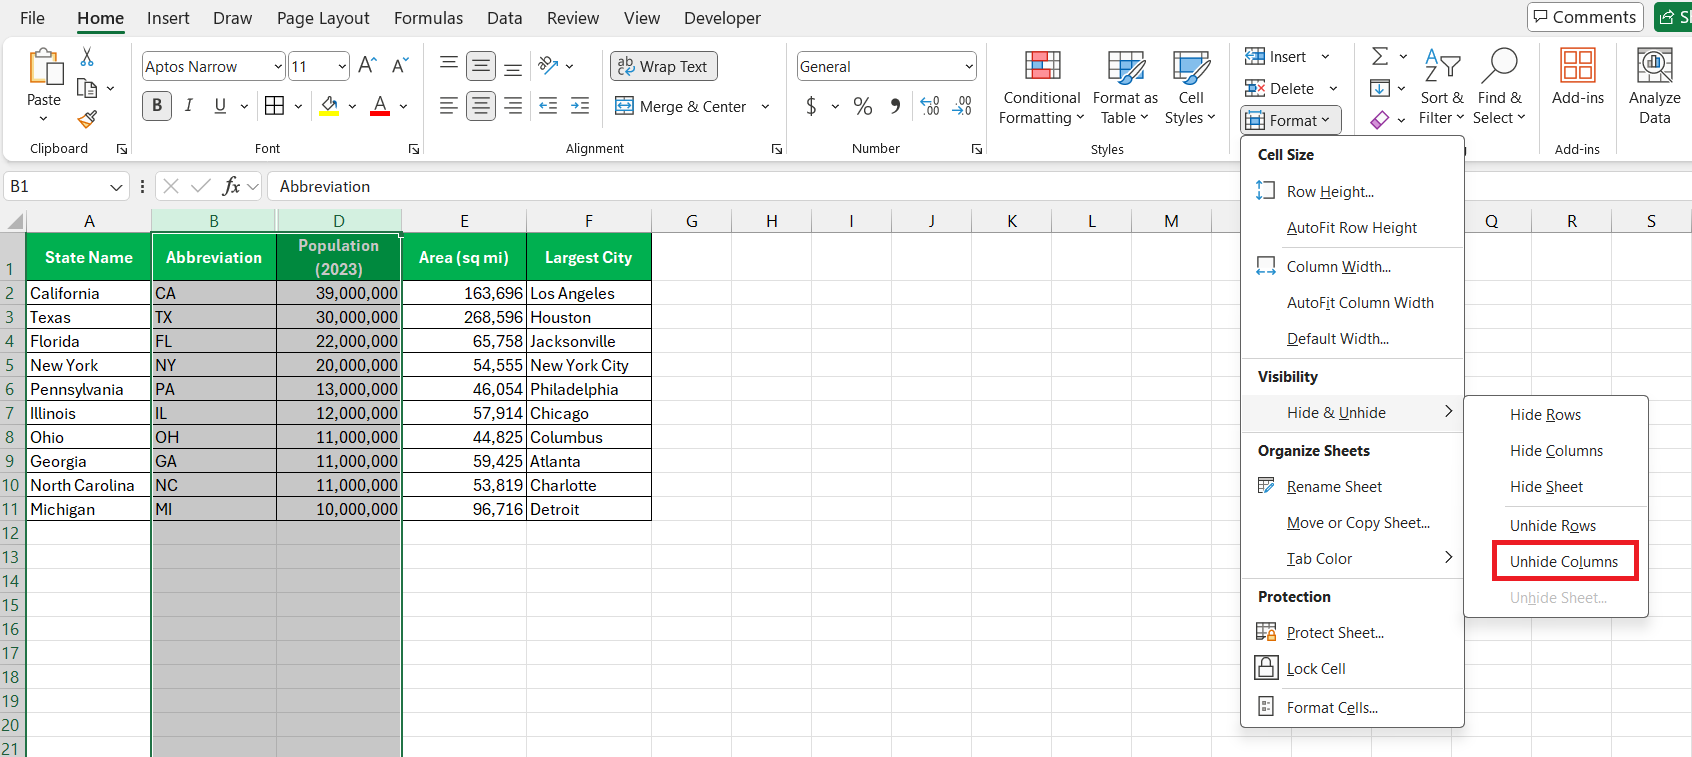Screen dimensions: 1692x757
Task: Apply Percent Style format
Action: coord(863,106)
